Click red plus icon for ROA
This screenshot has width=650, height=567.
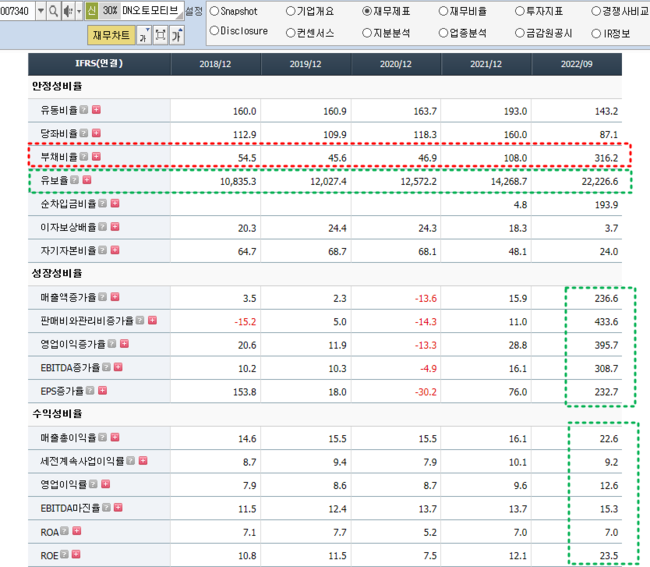[x=77, y=531]
